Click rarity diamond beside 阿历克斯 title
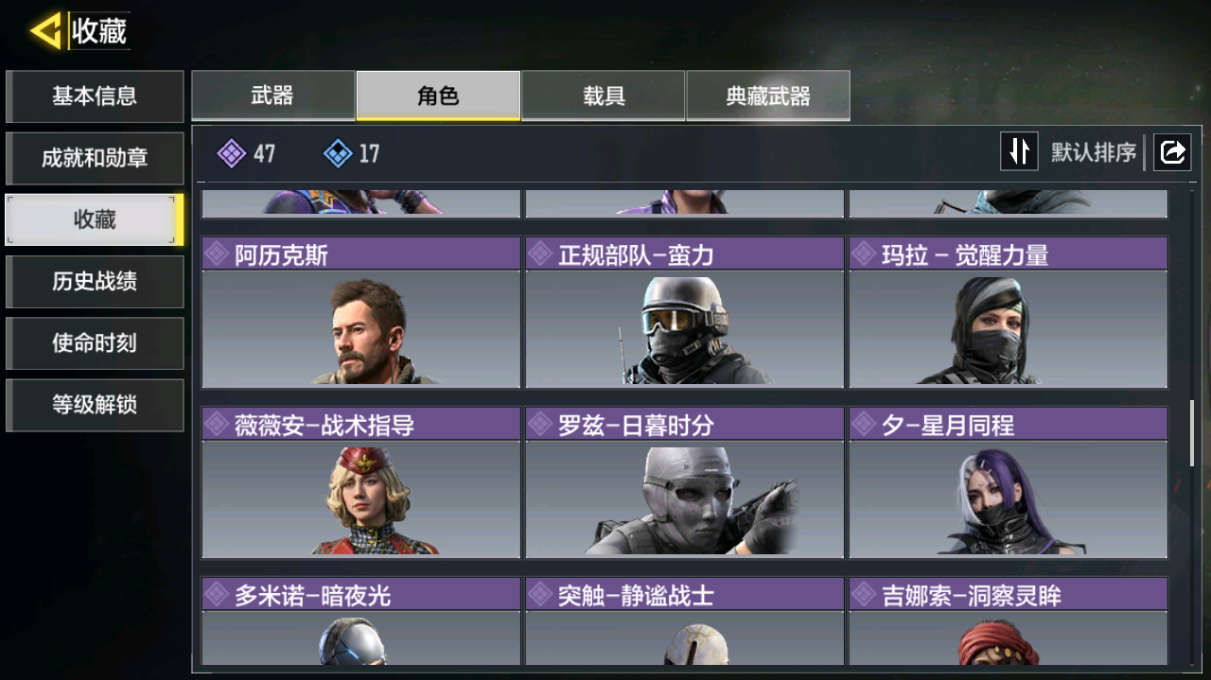The image size is (1211, 680). tap(217, 254)
